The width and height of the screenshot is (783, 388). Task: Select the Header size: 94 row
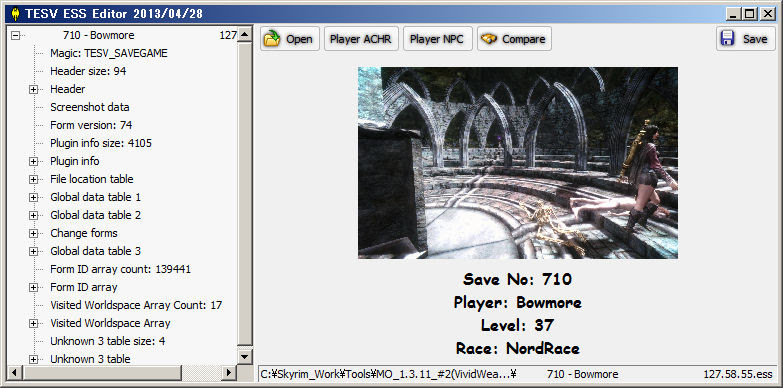(88, 71)
